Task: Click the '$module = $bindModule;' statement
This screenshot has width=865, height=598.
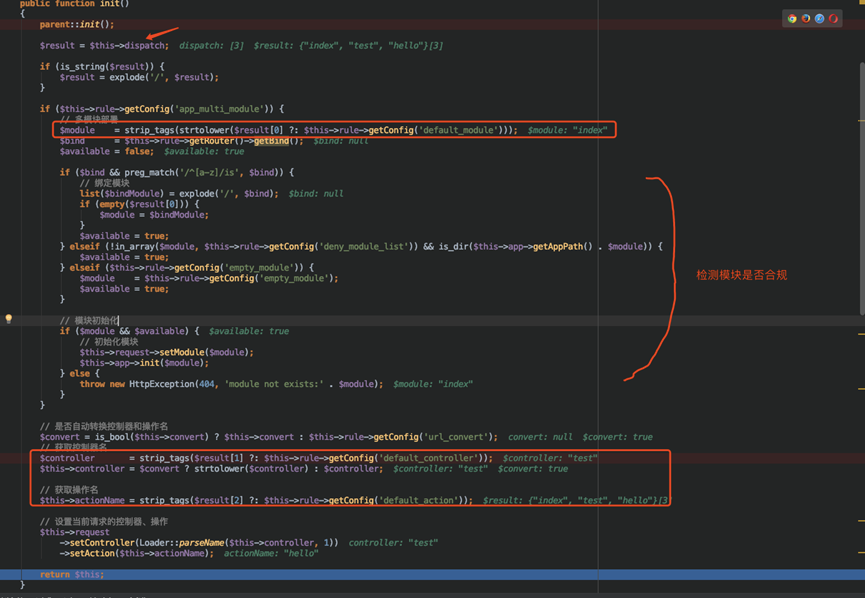Action: (154, 215)
